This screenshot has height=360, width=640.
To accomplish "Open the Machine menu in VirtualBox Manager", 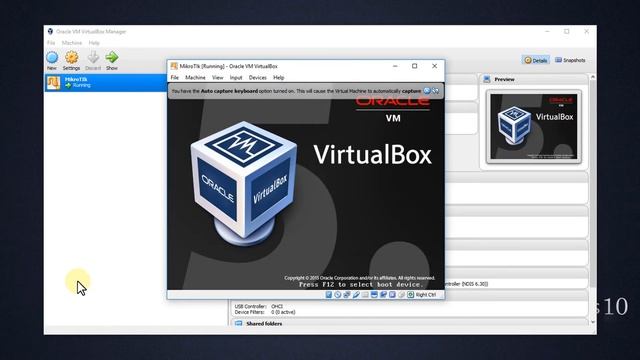I will click(72, 43).
